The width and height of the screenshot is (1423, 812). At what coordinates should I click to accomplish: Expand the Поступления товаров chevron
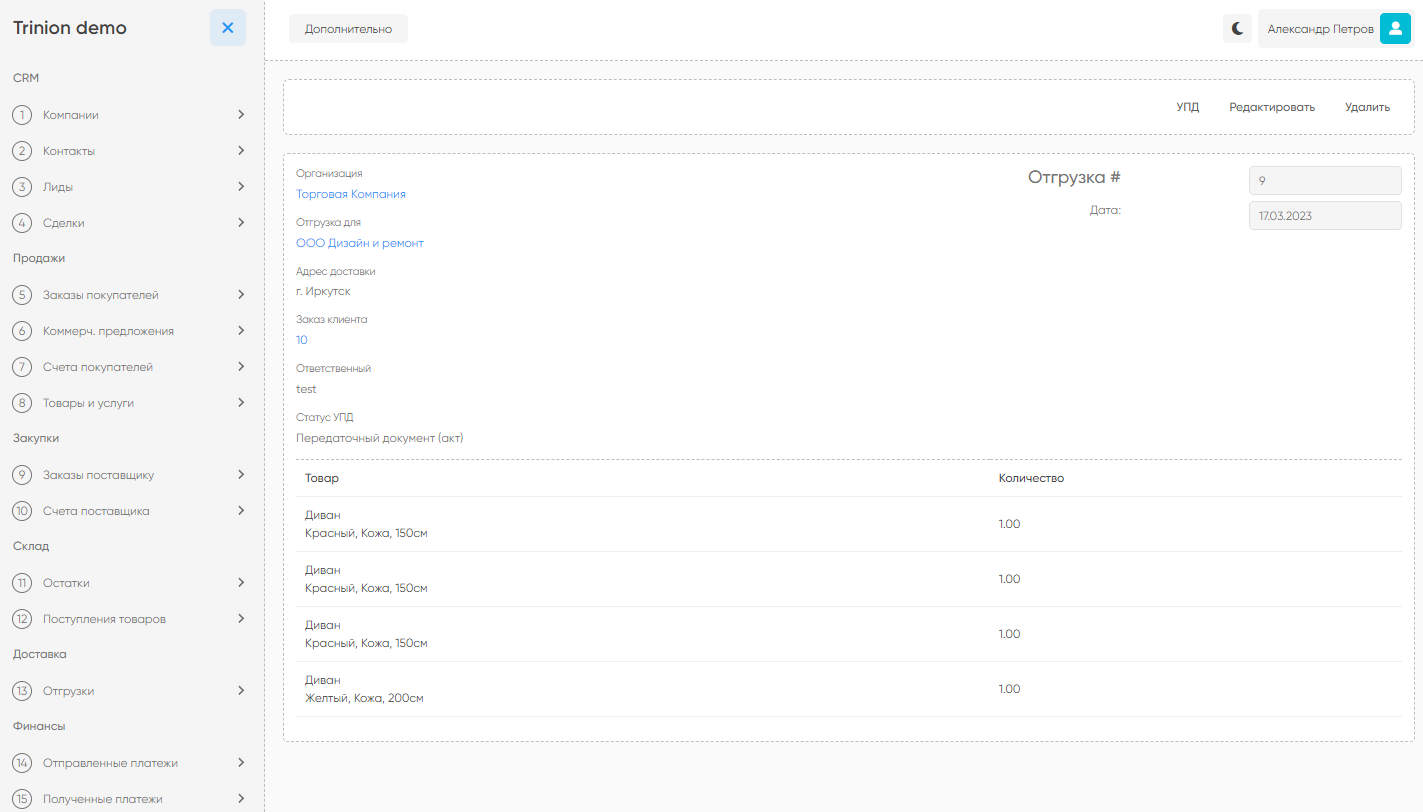241,618
